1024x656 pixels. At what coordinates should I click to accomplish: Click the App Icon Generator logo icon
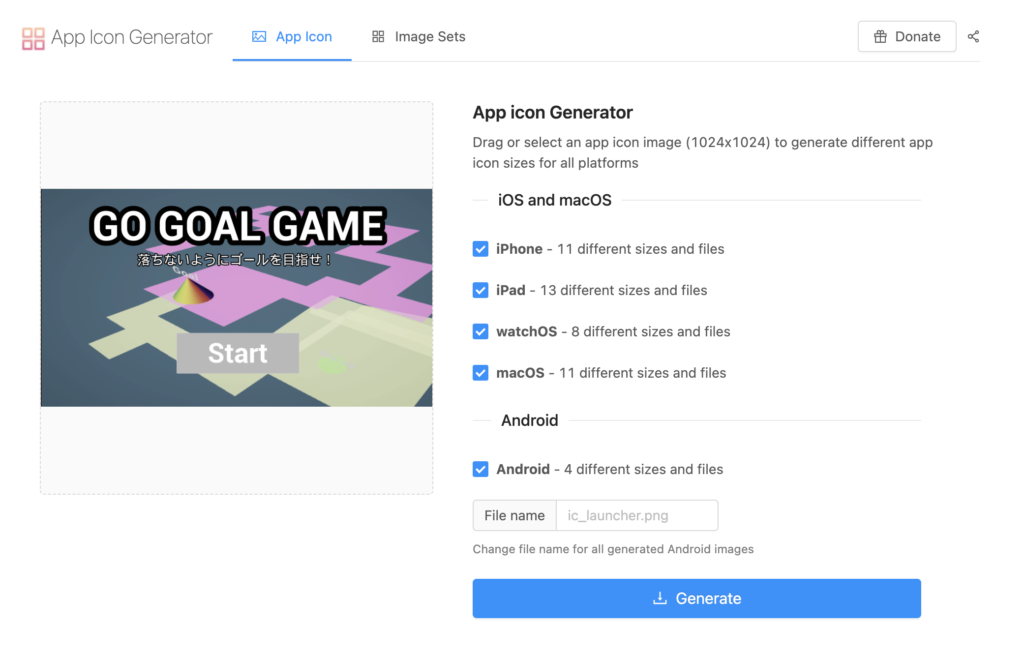[33, 38]
